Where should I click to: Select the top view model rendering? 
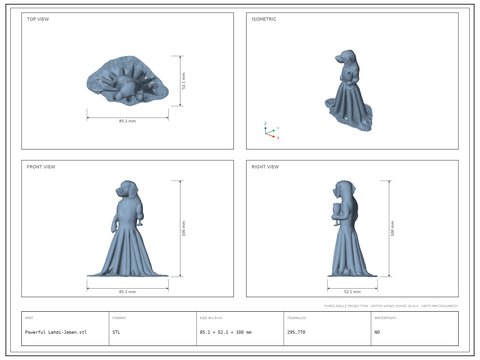127,81
